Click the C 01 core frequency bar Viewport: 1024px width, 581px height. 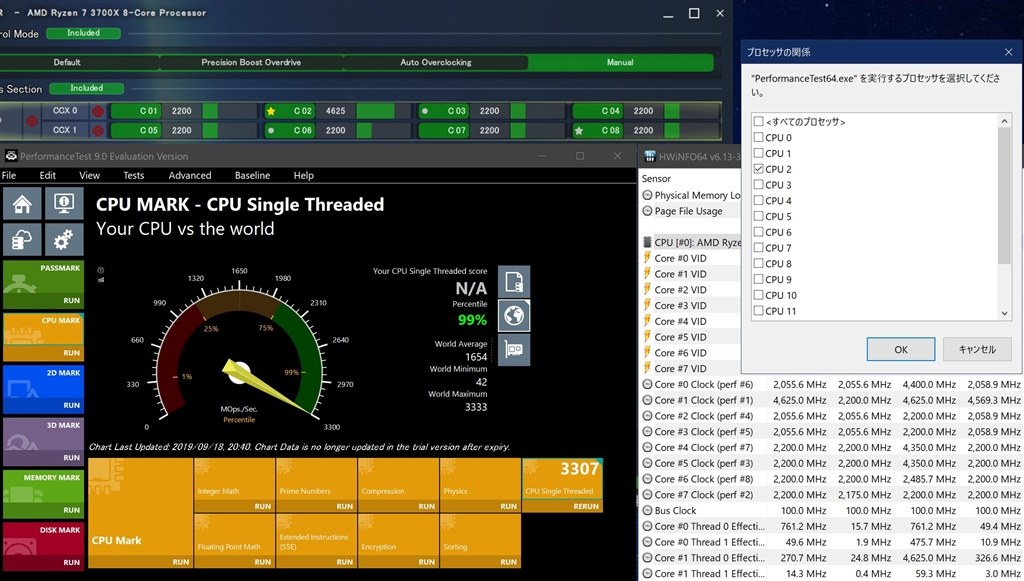230,111
